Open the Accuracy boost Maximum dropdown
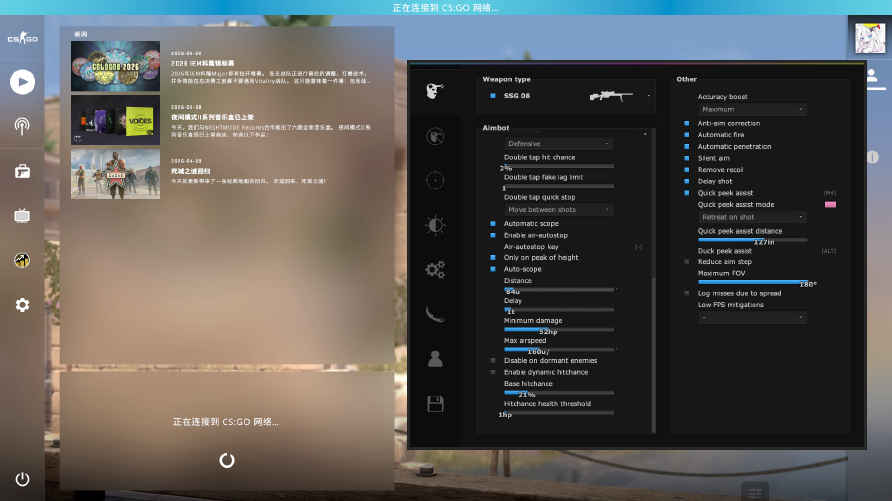 click(x=752, y=109)
